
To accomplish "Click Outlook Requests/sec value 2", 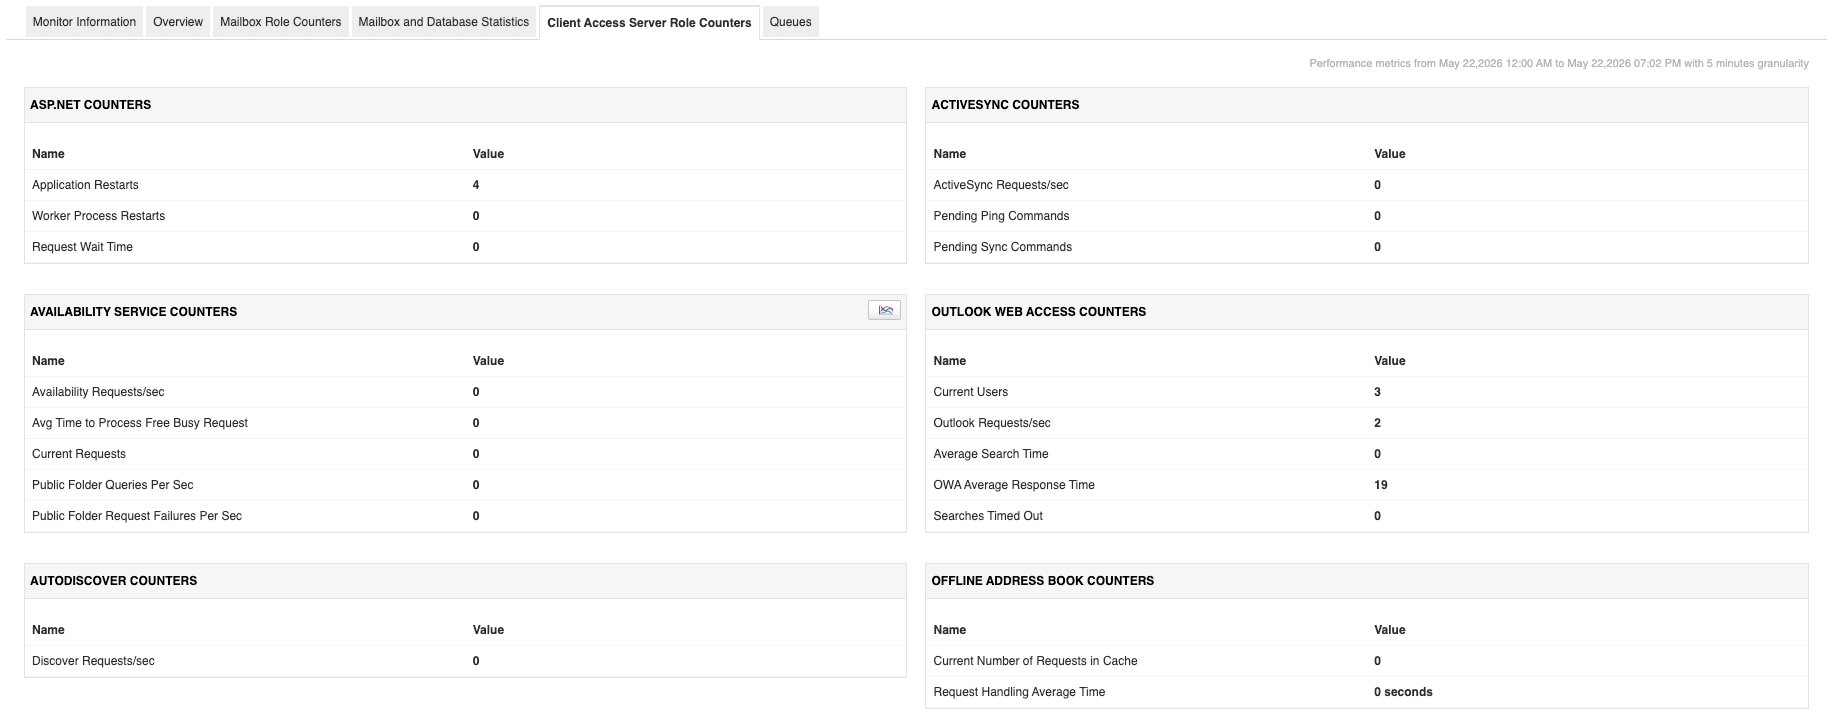I will click(x=1377, y=423).
